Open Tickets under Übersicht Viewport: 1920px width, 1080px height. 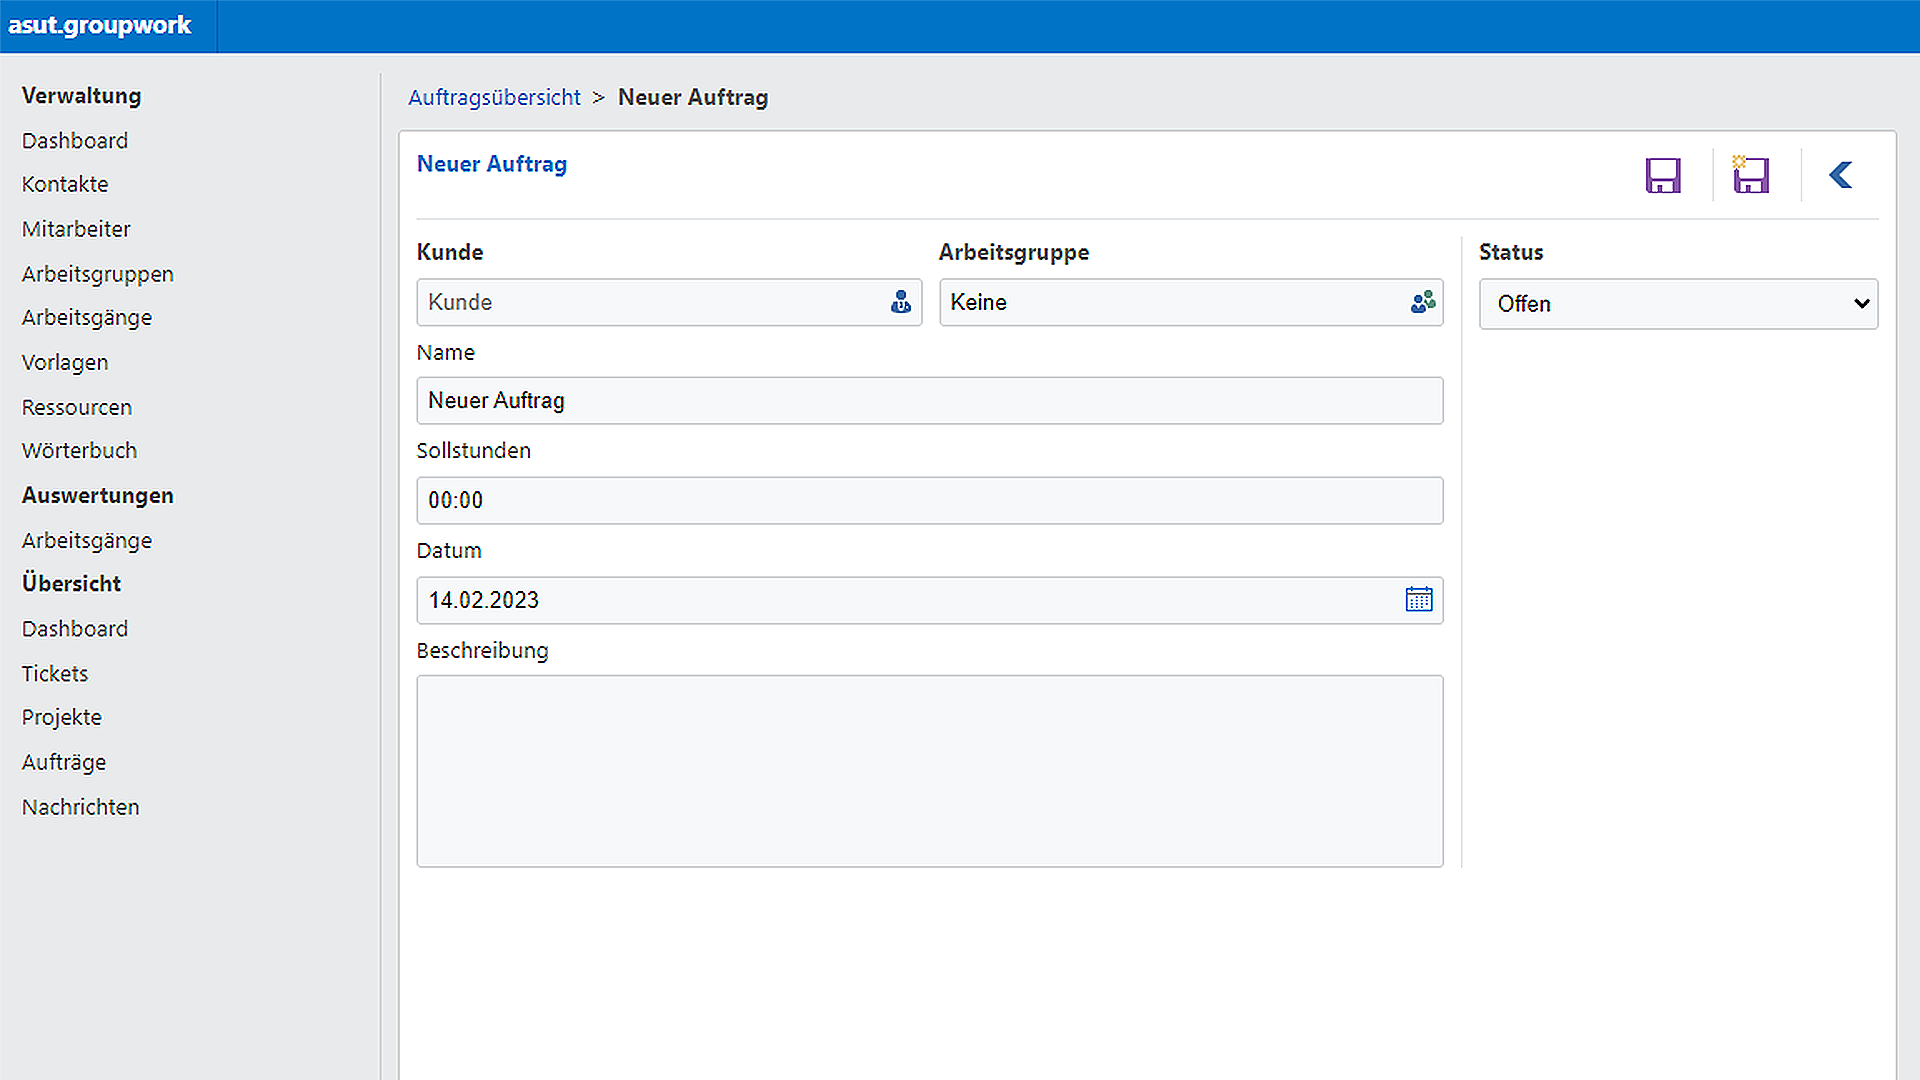(x=55, y=674)
